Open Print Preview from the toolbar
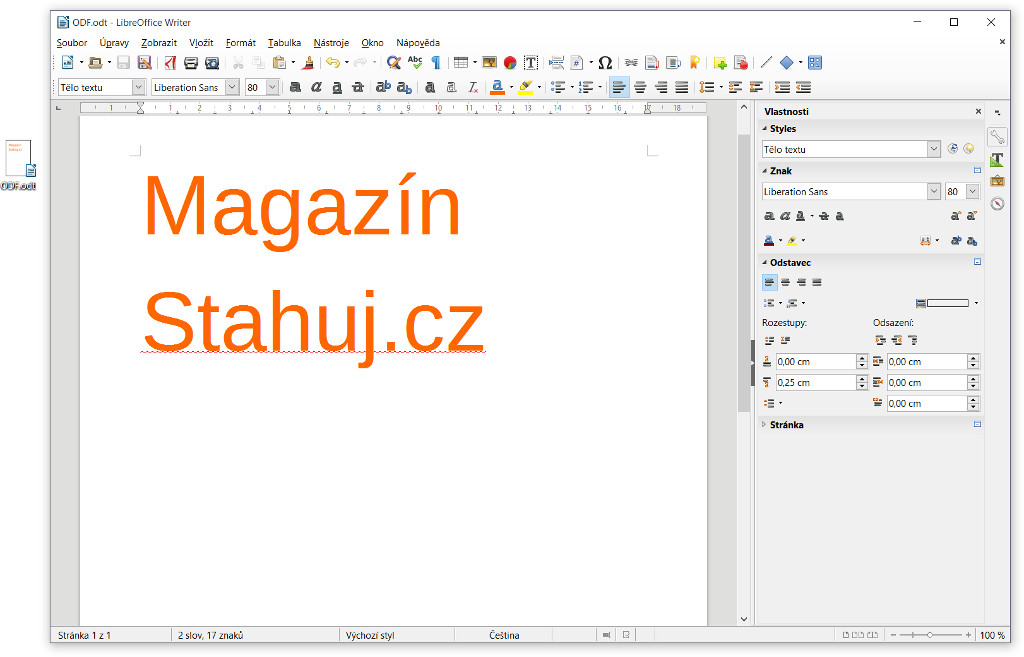The width and height of the screenshot is (1024, 657). click(212, 63)
